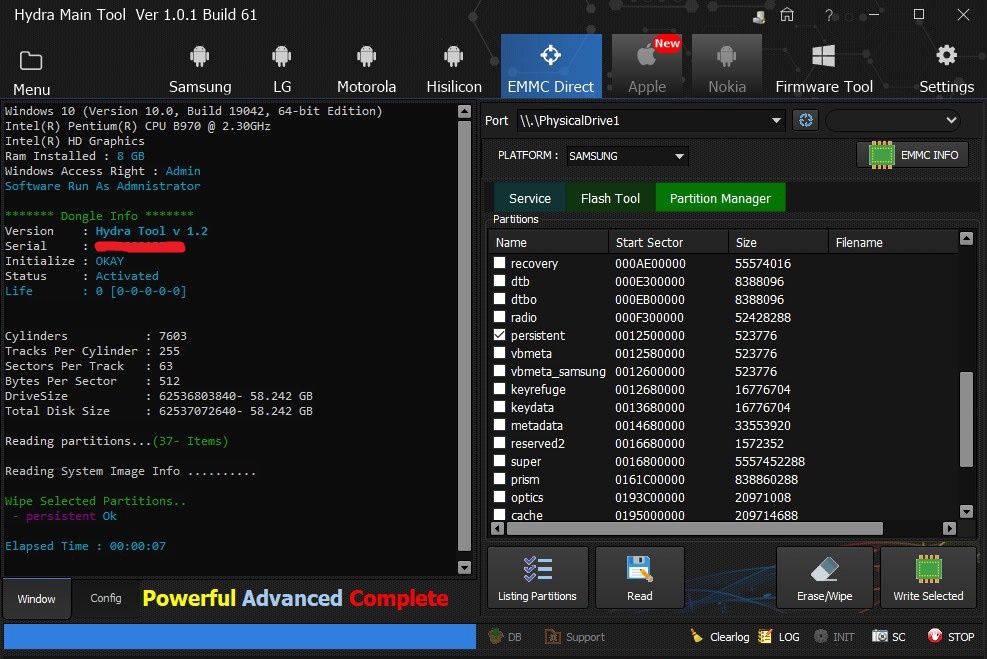Switch to the Flash Tool tab
The image size is (987, 659).
point(610,198)
